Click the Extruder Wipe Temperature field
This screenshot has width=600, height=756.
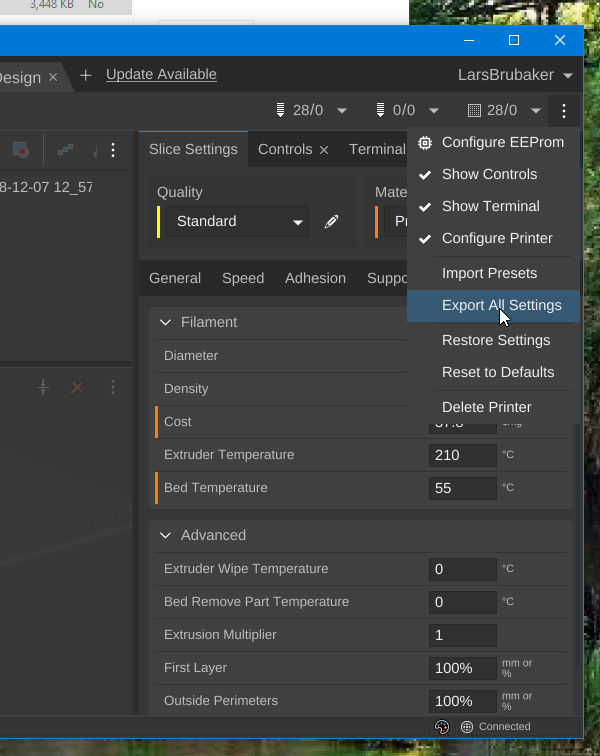pyautogui.click(x=463, y=569)
